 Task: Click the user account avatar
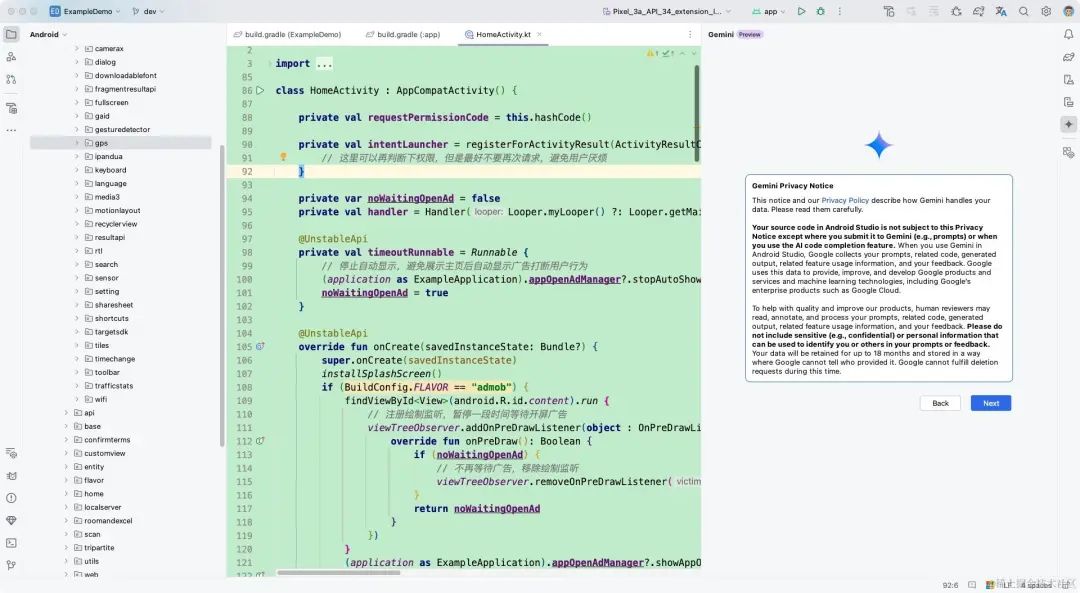tap(1068, 11)
